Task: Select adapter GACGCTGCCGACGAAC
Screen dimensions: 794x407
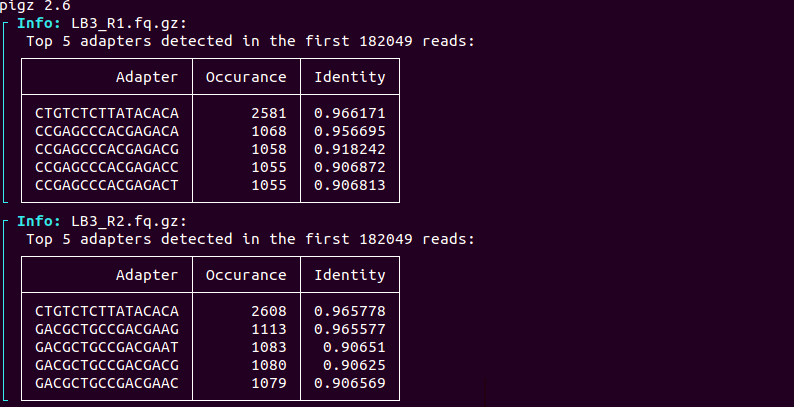Action: coord(107,383)
